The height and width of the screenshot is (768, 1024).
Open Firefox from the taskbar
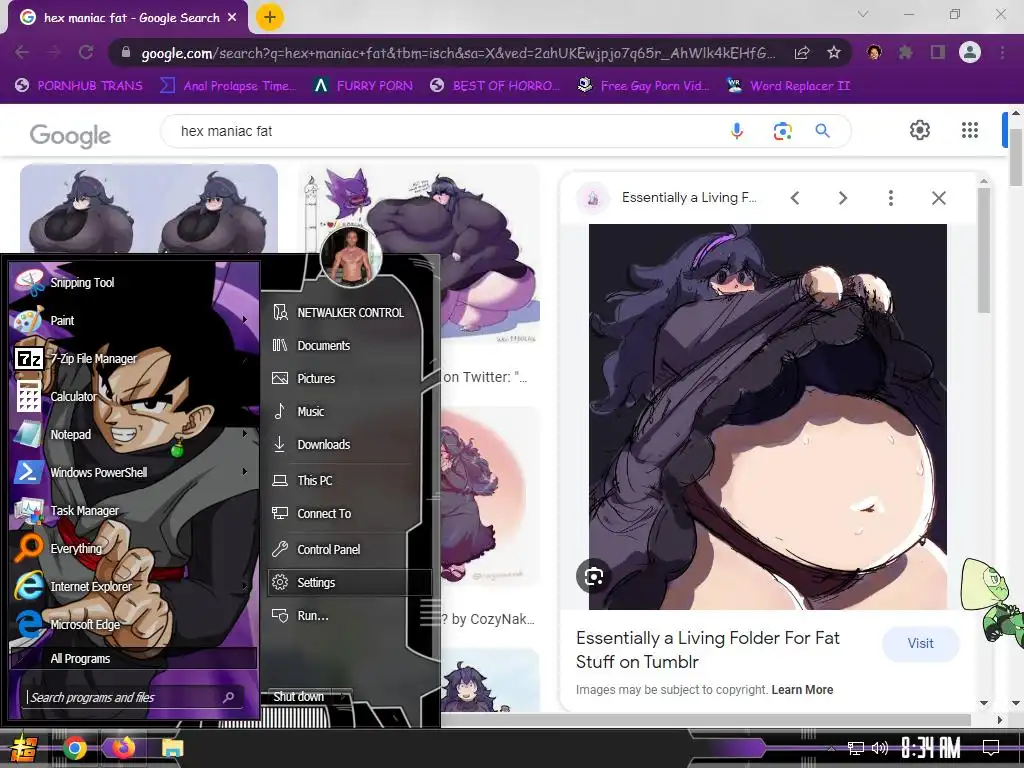(123, 748)
